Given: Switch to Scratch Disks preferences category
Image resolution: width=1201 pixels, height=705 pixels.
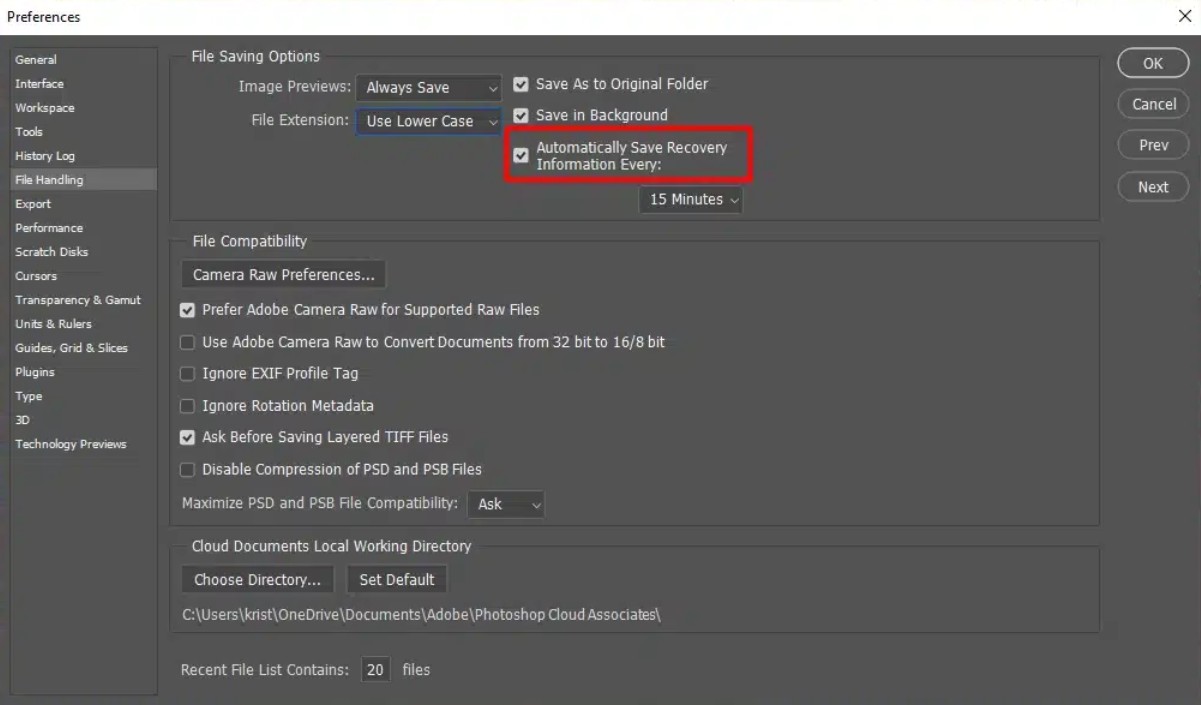Looking at the screenshot, I should [x=52, y=252].
